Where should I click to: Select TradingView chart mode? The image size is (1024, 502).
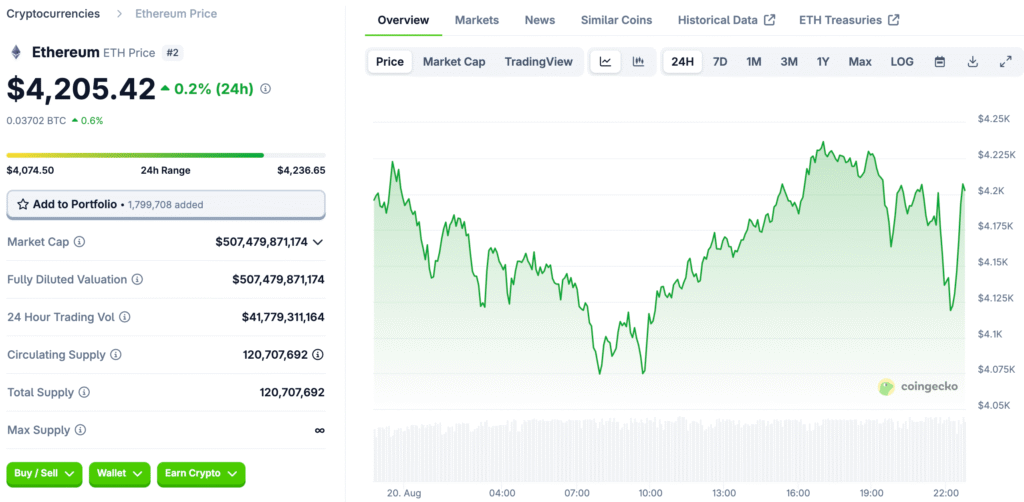pyautogui.click(x=539, y=62)
